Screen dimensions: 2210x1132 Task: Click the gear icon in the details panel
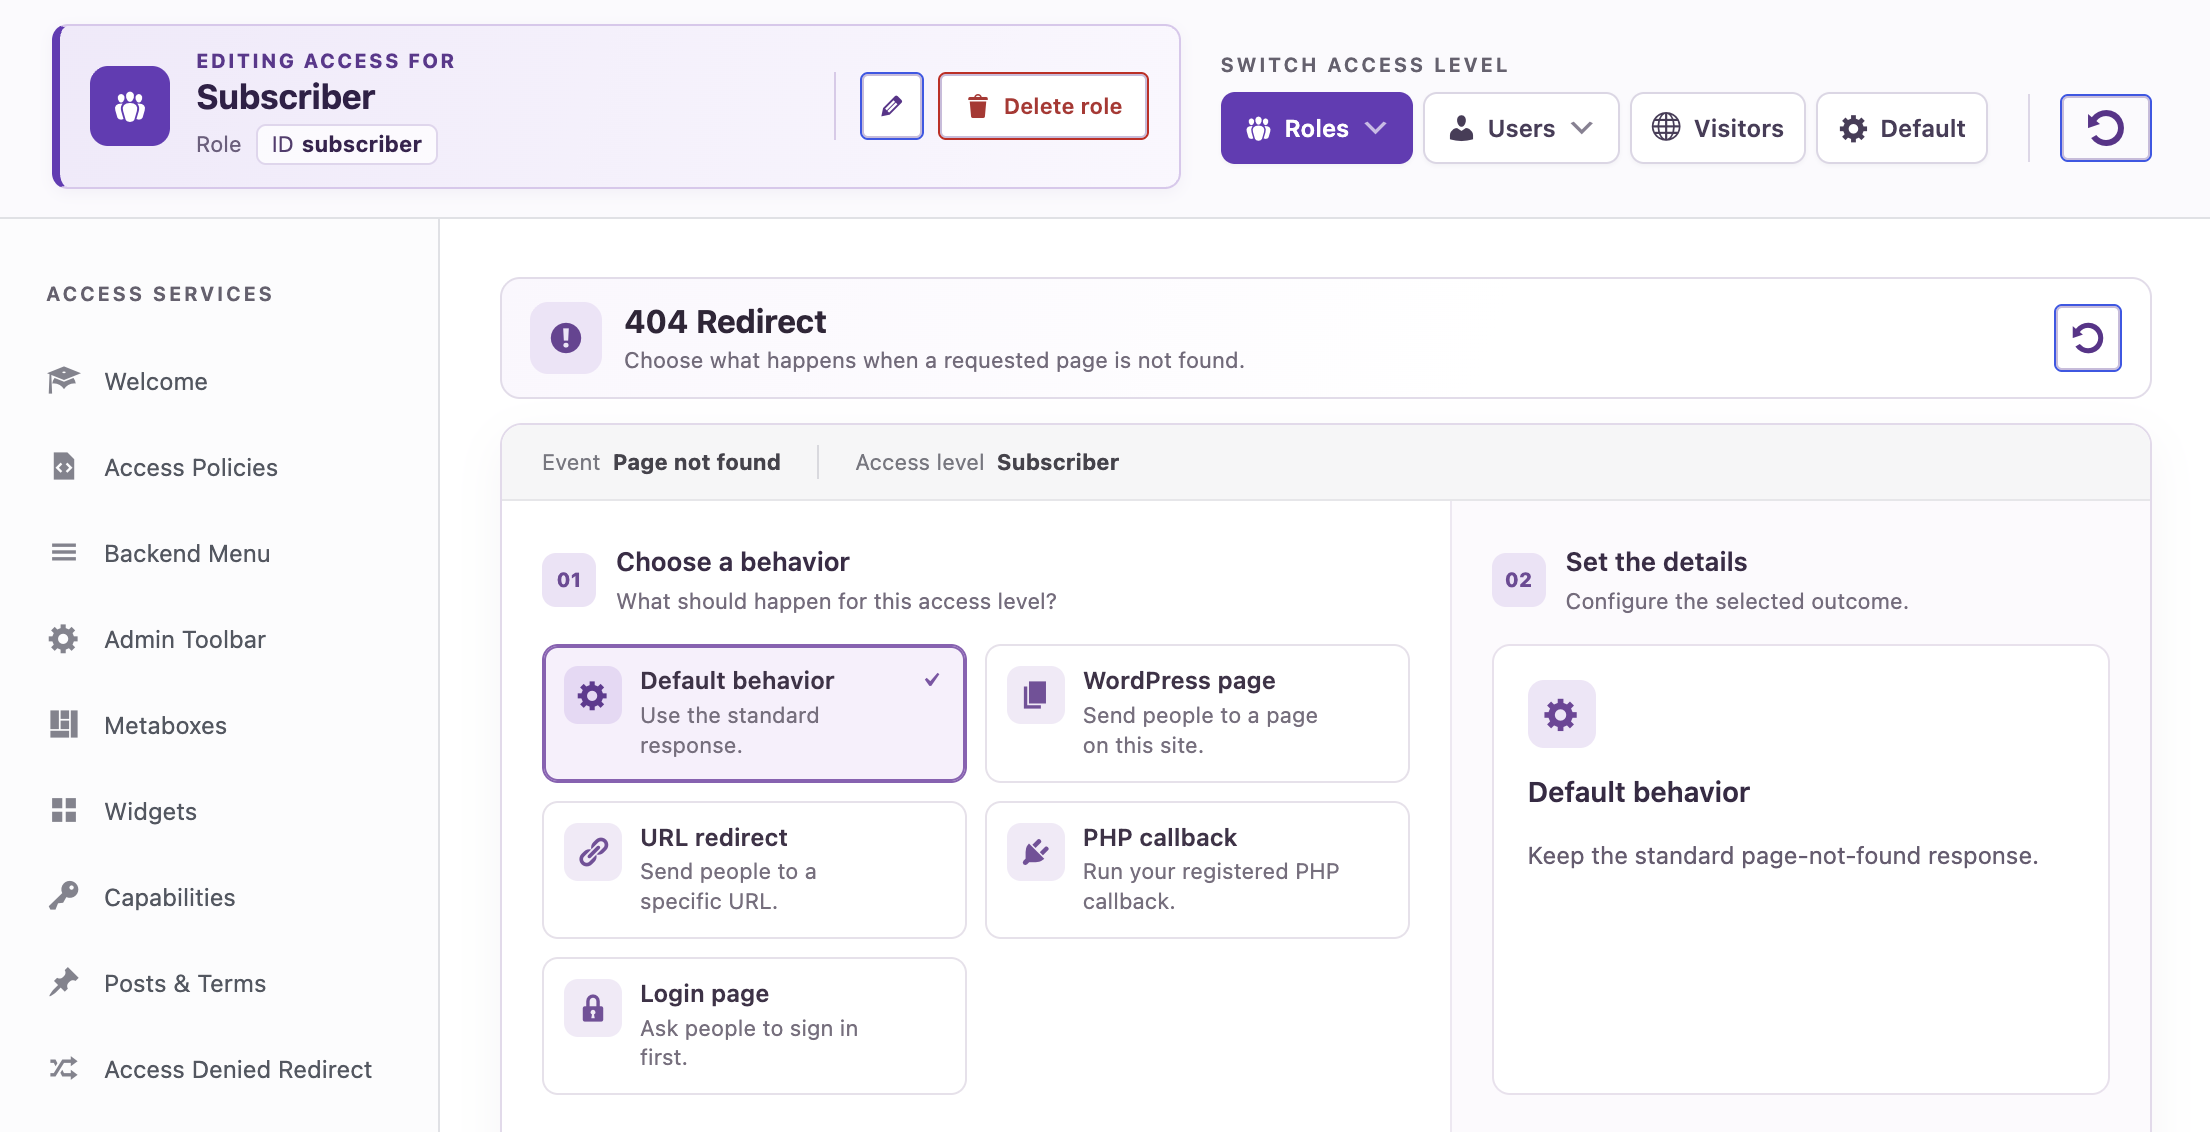pyautogui.click(x=1561, y=714)
